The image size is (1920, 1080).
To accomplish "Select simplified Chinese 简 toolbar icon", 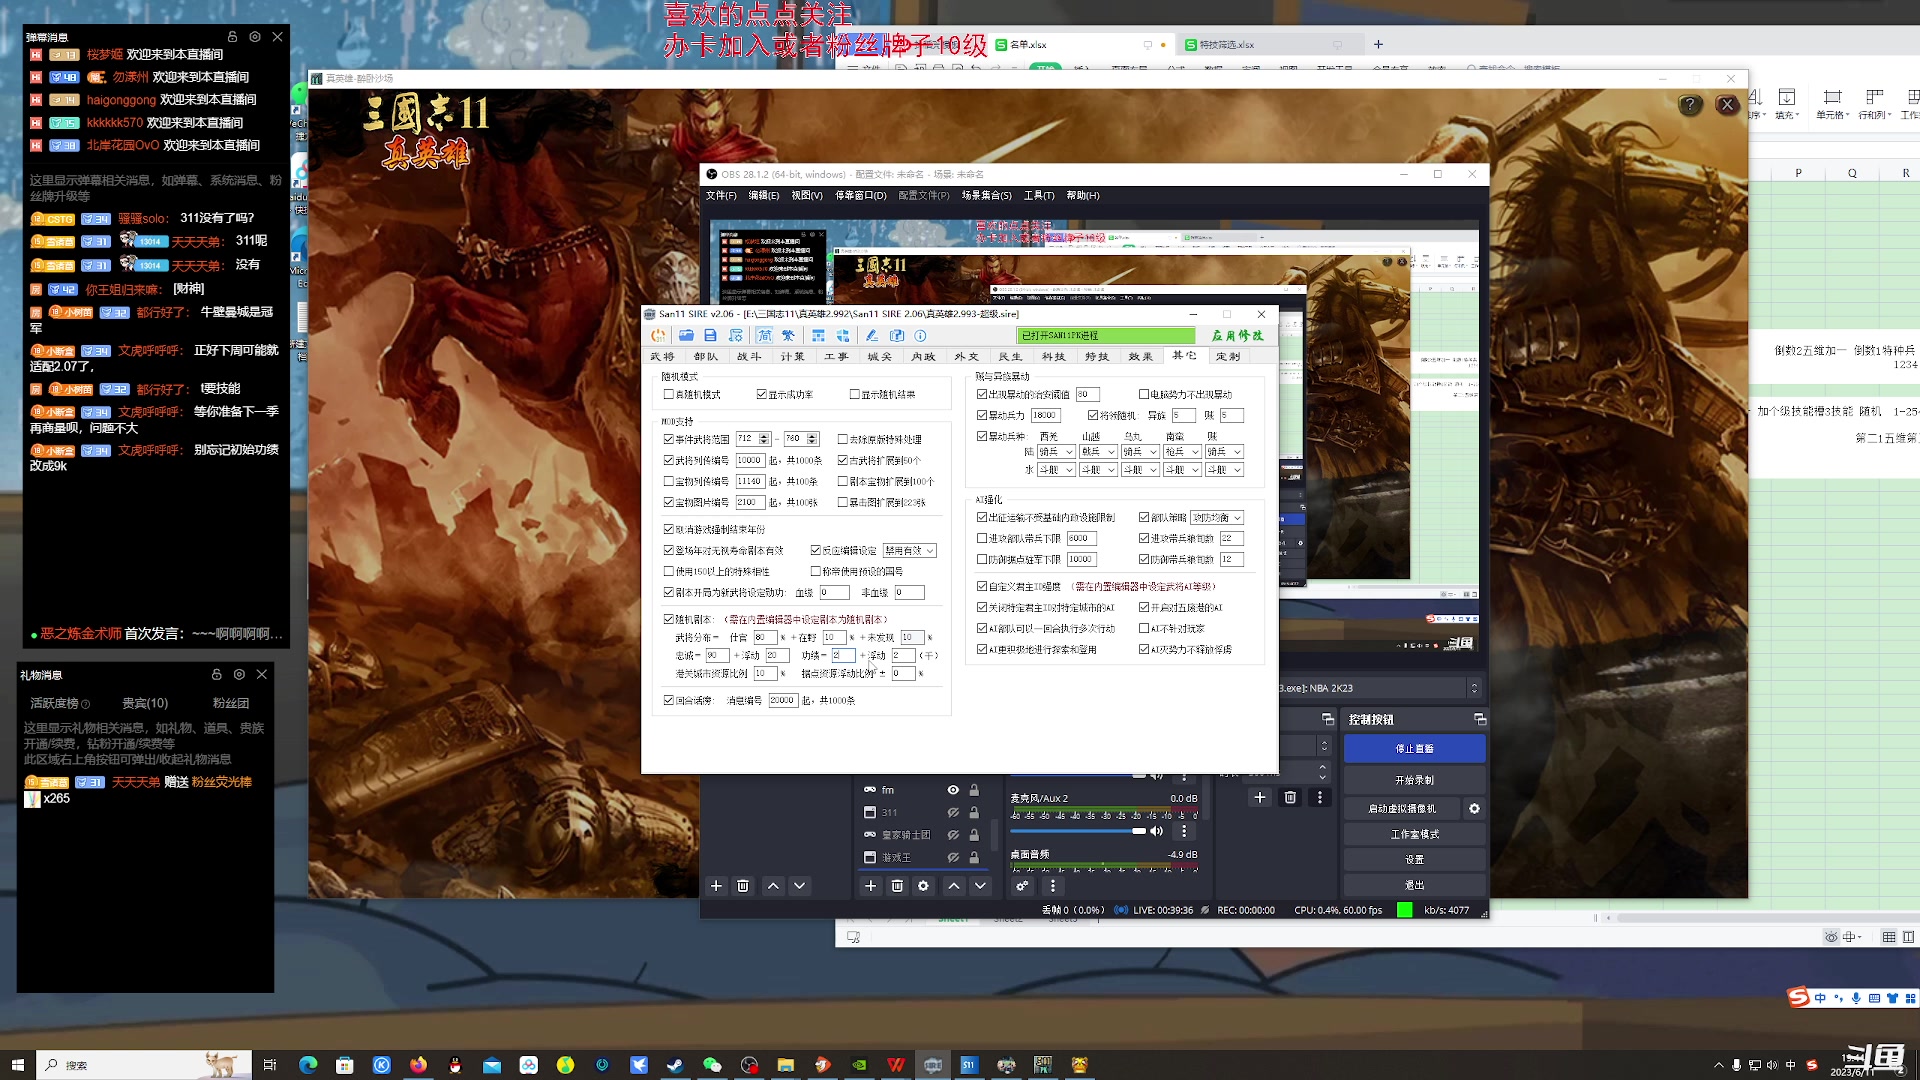I will click(765, 336).
